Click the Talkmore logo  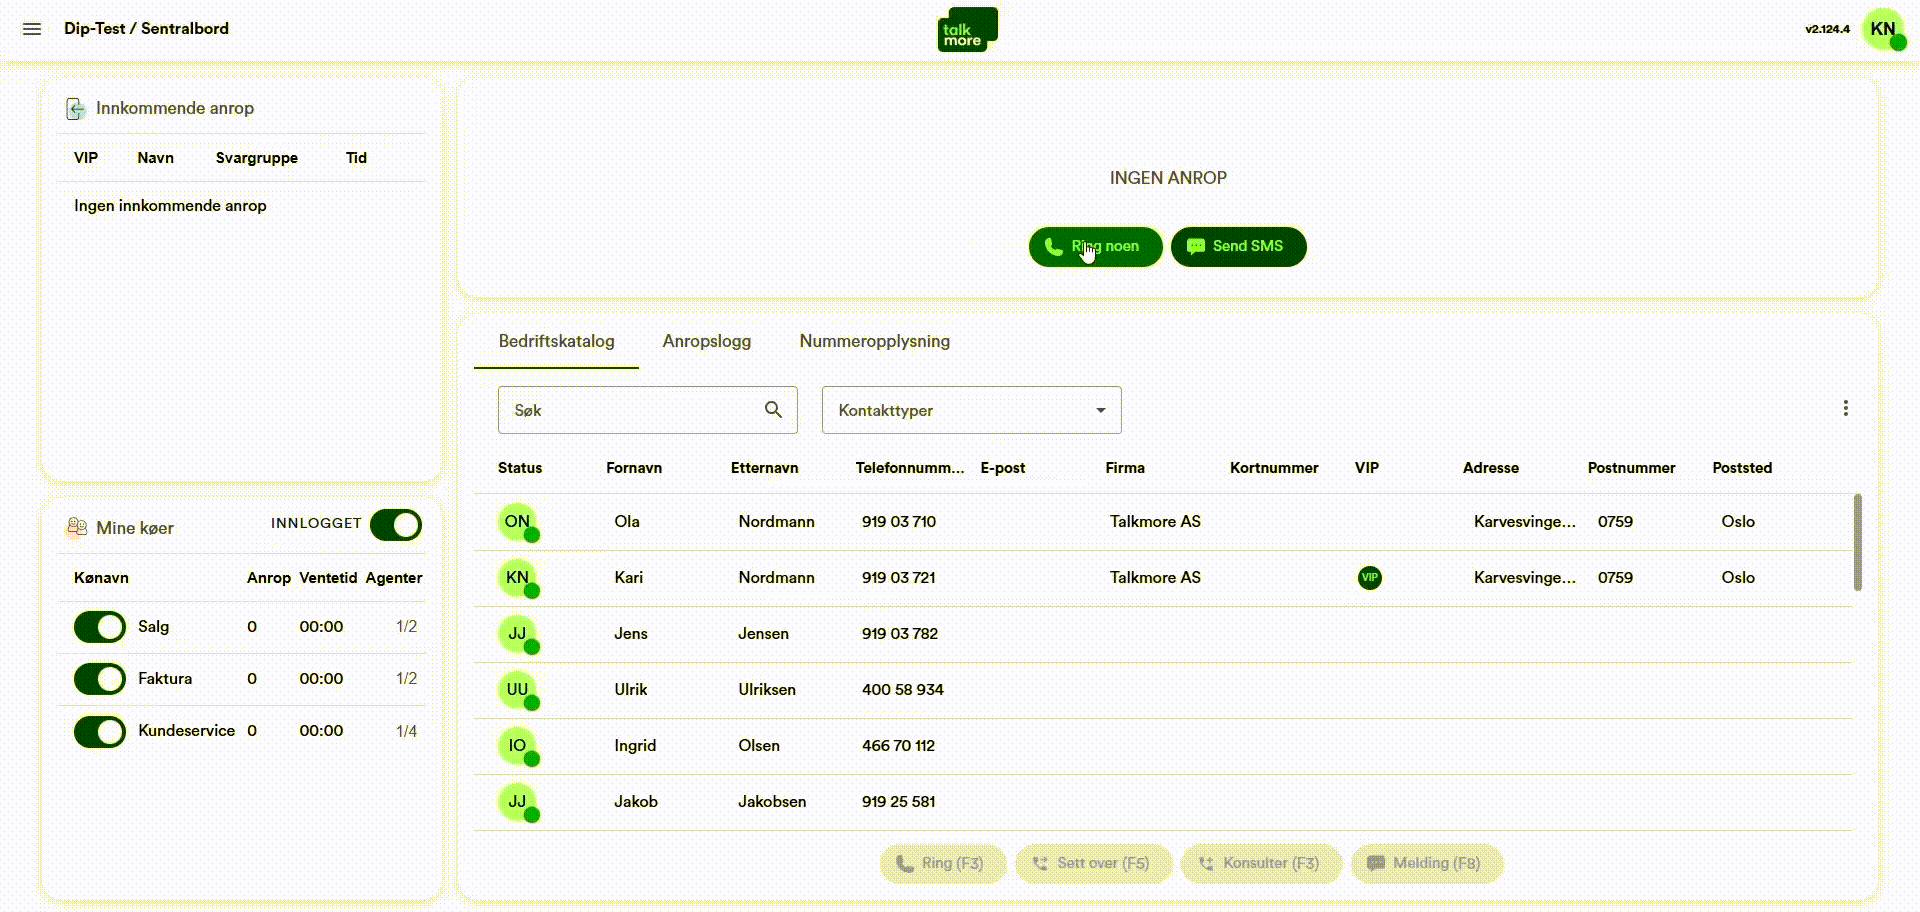tap(966, 29)
